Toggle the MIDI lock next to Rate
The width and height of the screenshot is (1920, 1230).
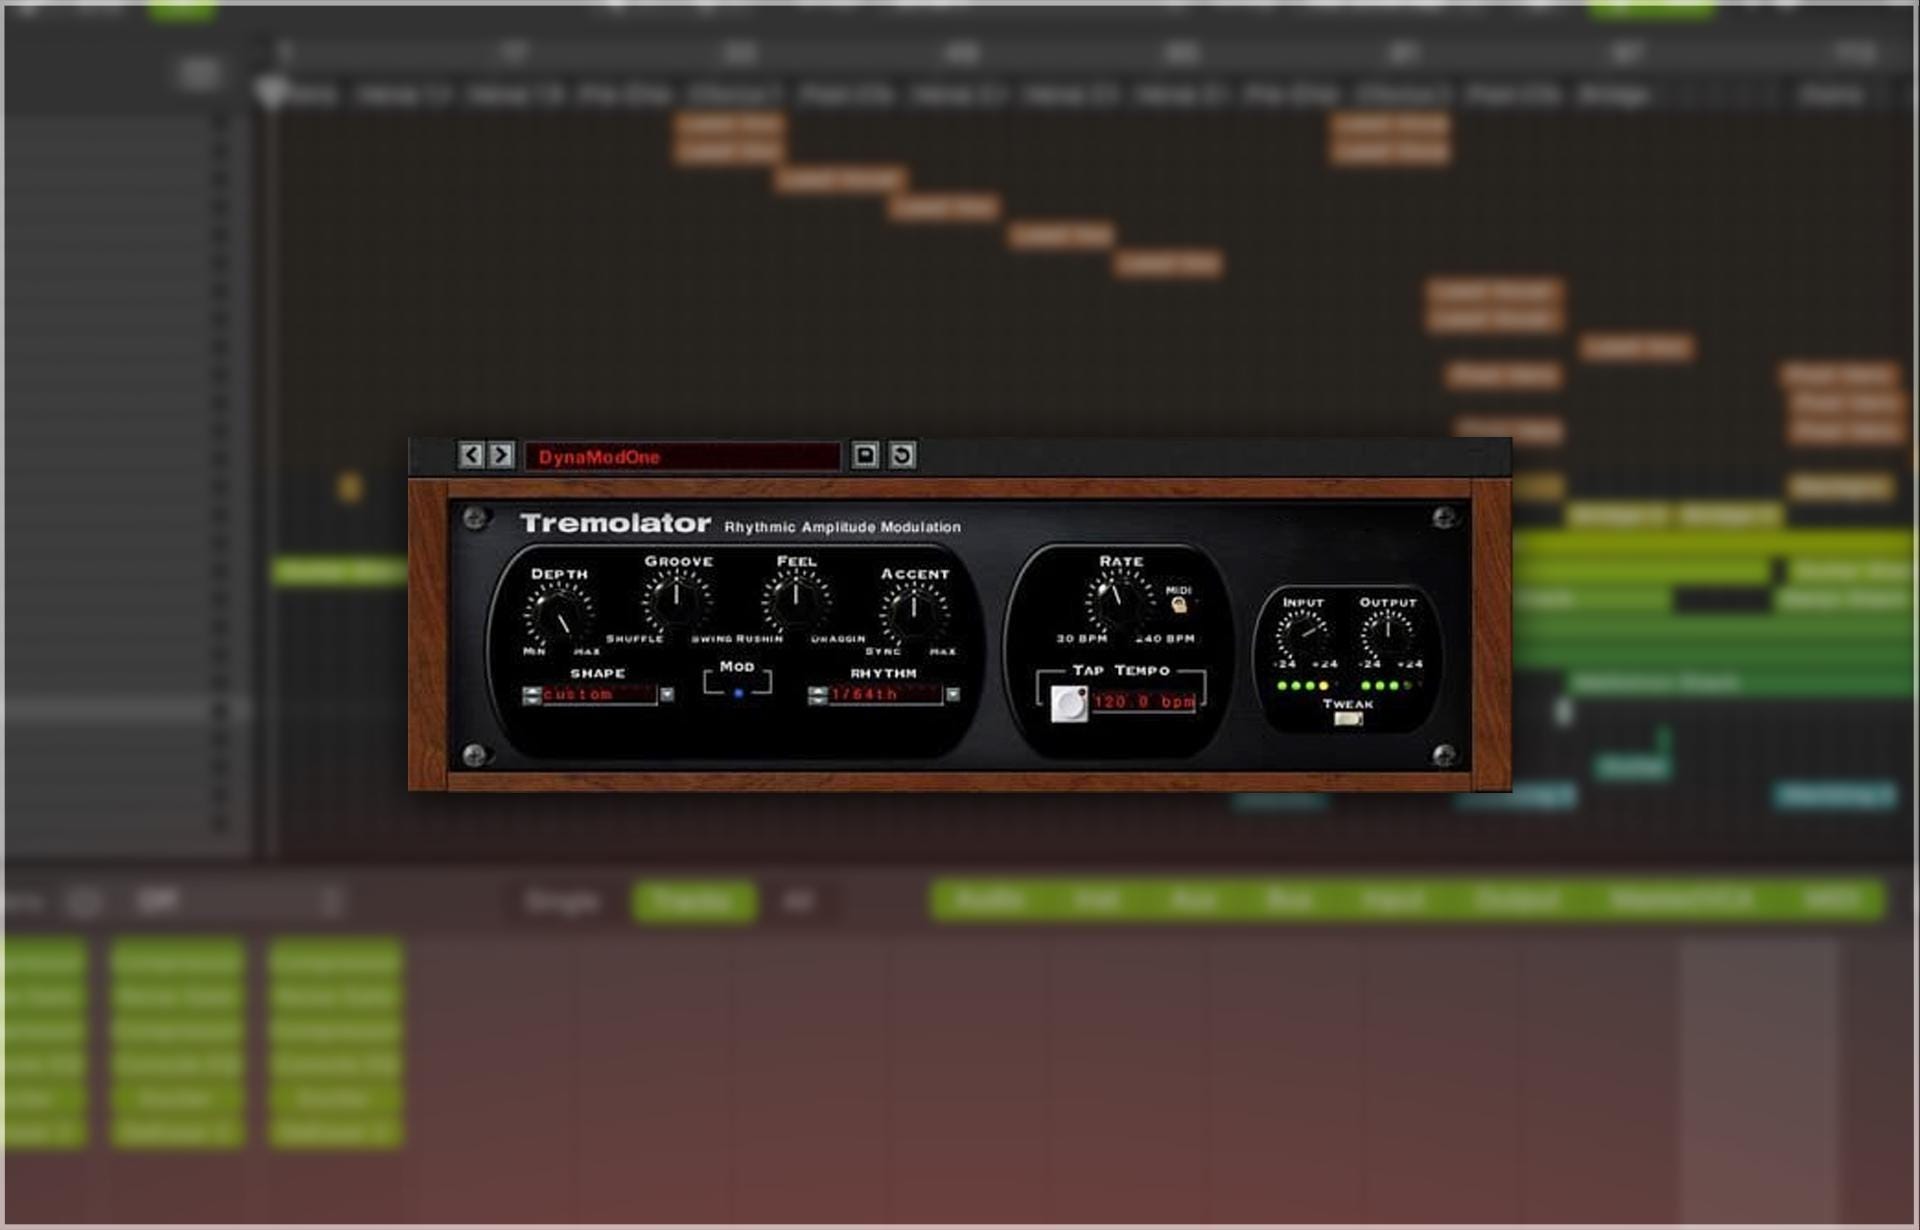click(1179, 604)
